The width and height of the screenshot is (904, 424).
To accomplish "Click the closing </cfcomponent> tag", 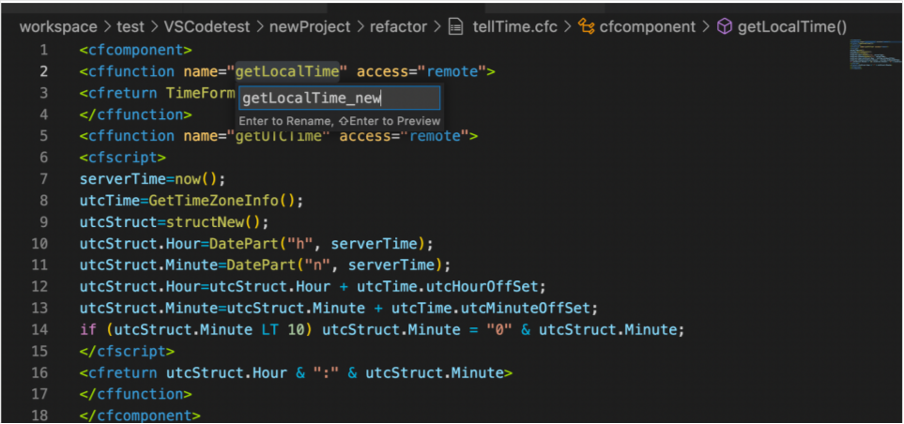I will coord(140,415).
